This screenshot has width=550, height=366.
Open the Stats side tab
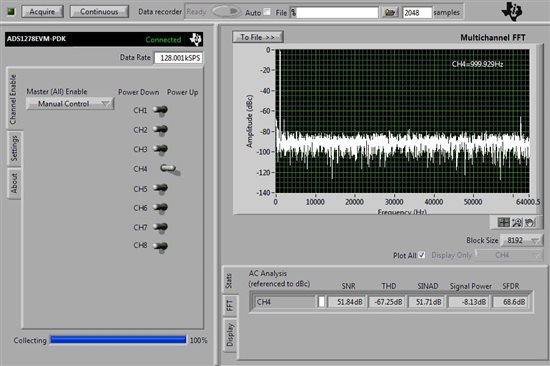[x=229, y=281]
